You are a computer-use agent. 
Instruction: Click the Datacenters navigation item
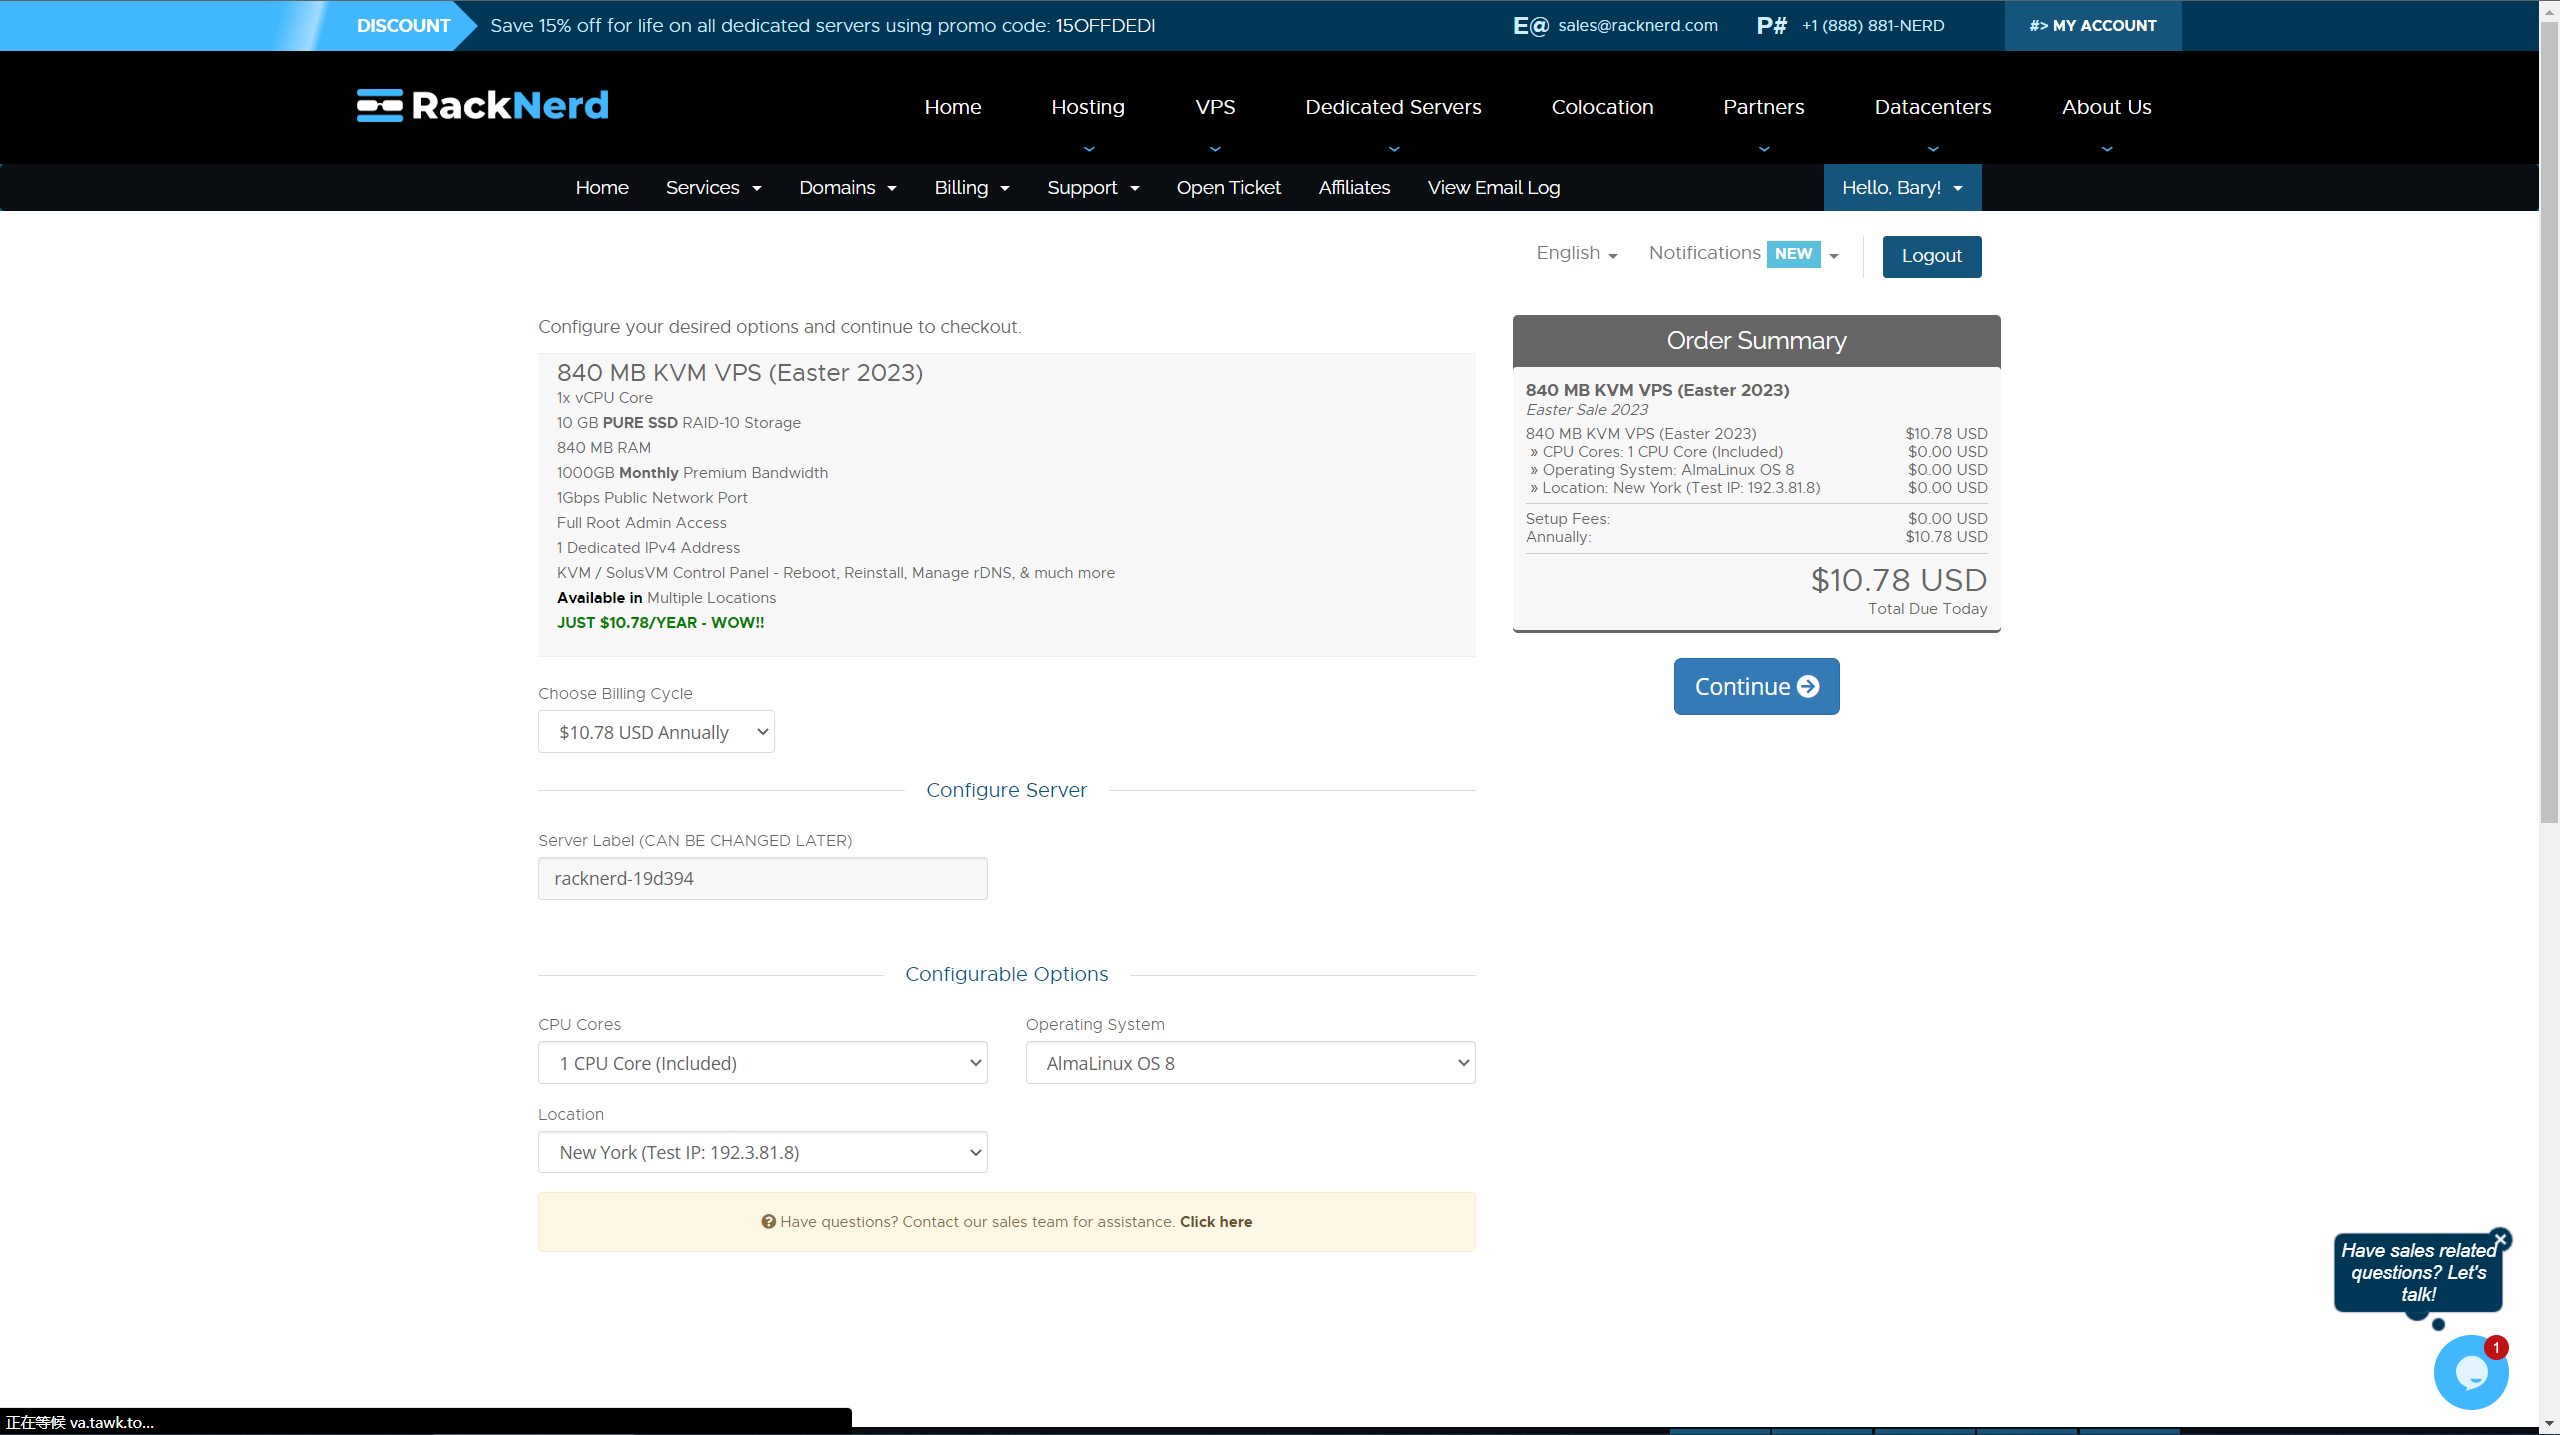coord(1933,107)
